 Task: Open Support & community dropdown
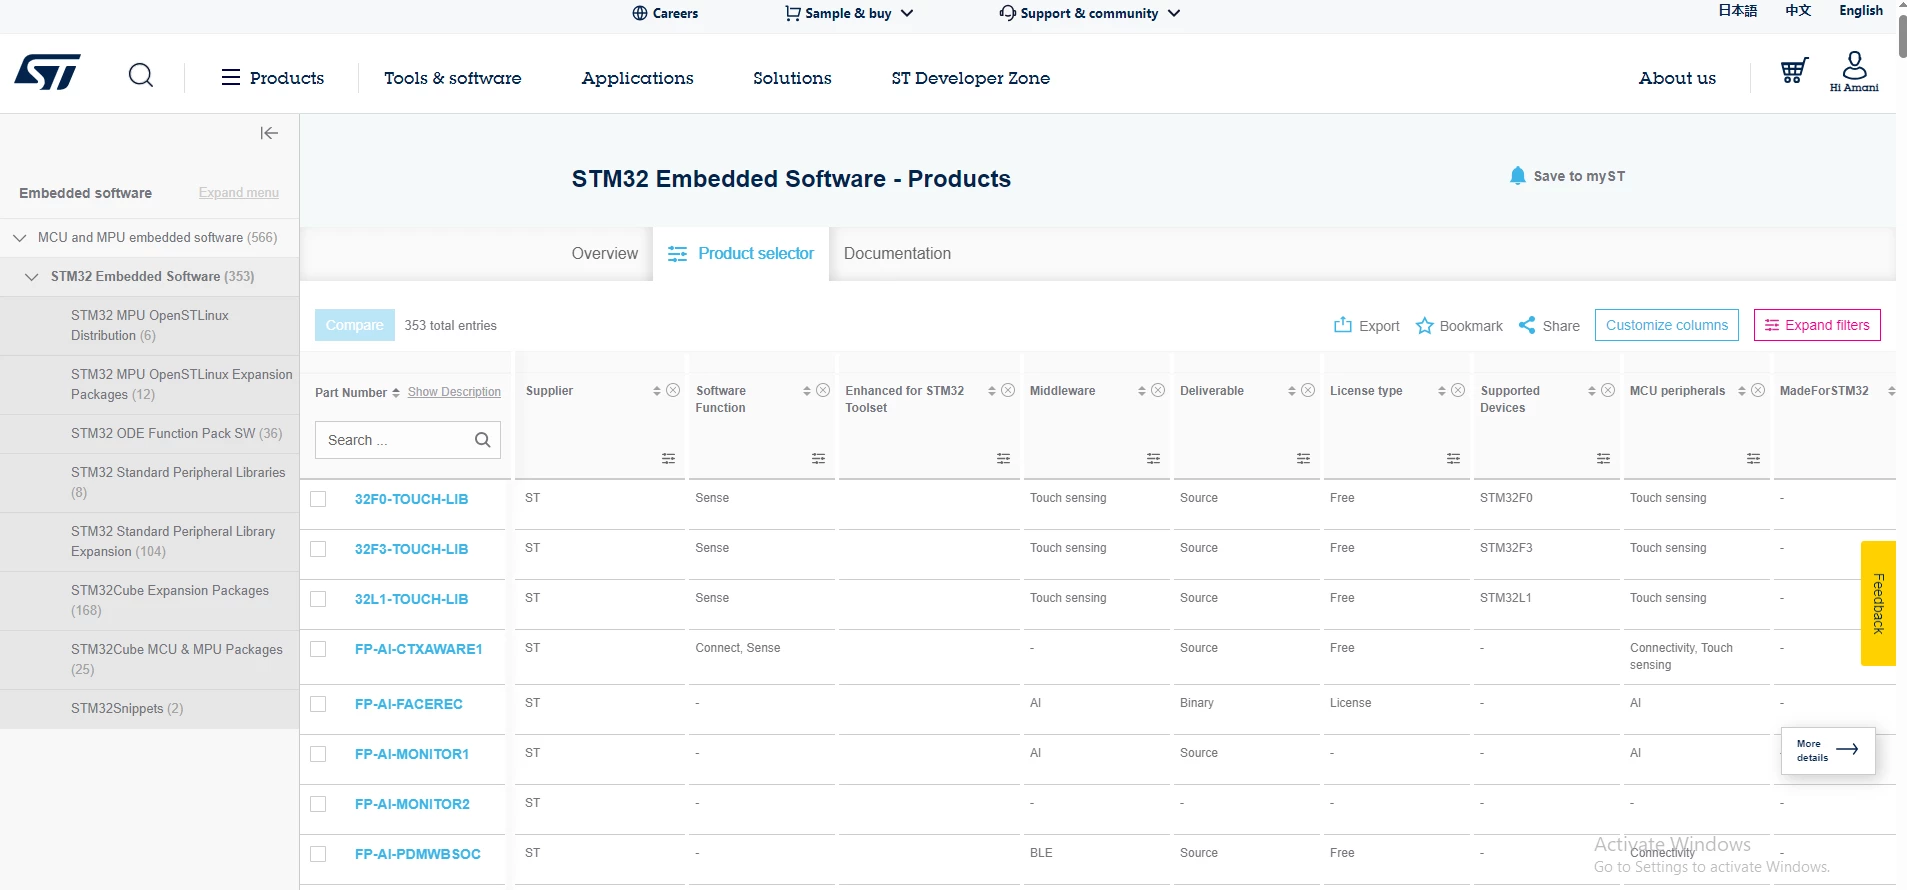coord(1089,13)
